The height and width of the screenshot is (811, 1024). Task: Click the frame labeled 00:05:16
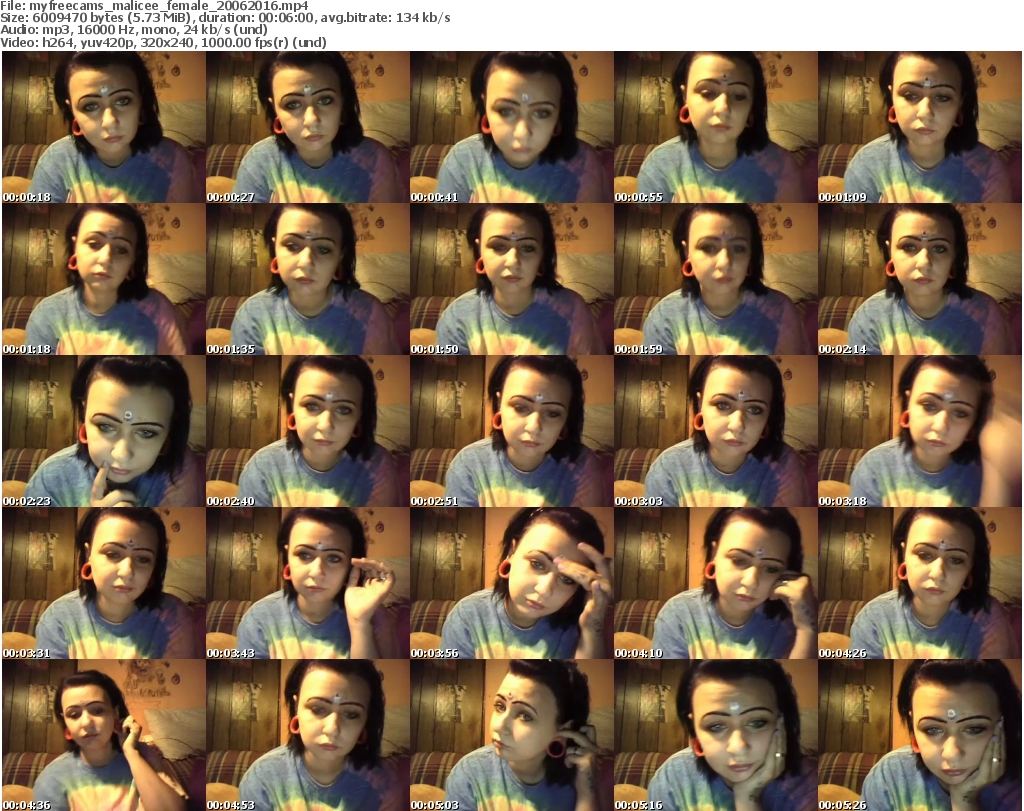pyautogui.click(x=716, y=735)
